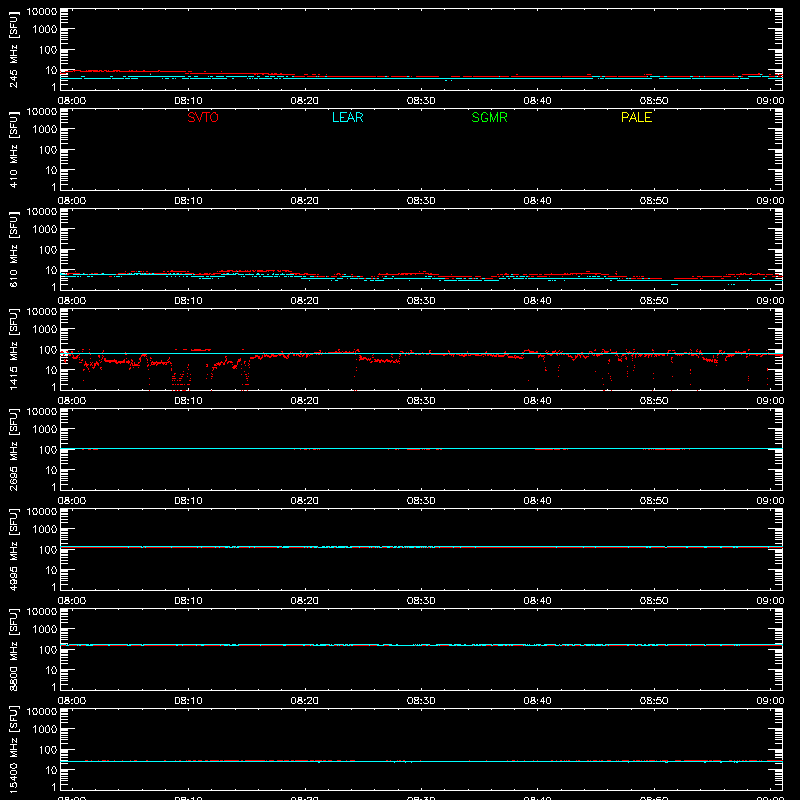This screenshot has height=800, width=800.
Task: Select the 15400 MHz [SFU] axis label
Action: (x=13, y=749)
